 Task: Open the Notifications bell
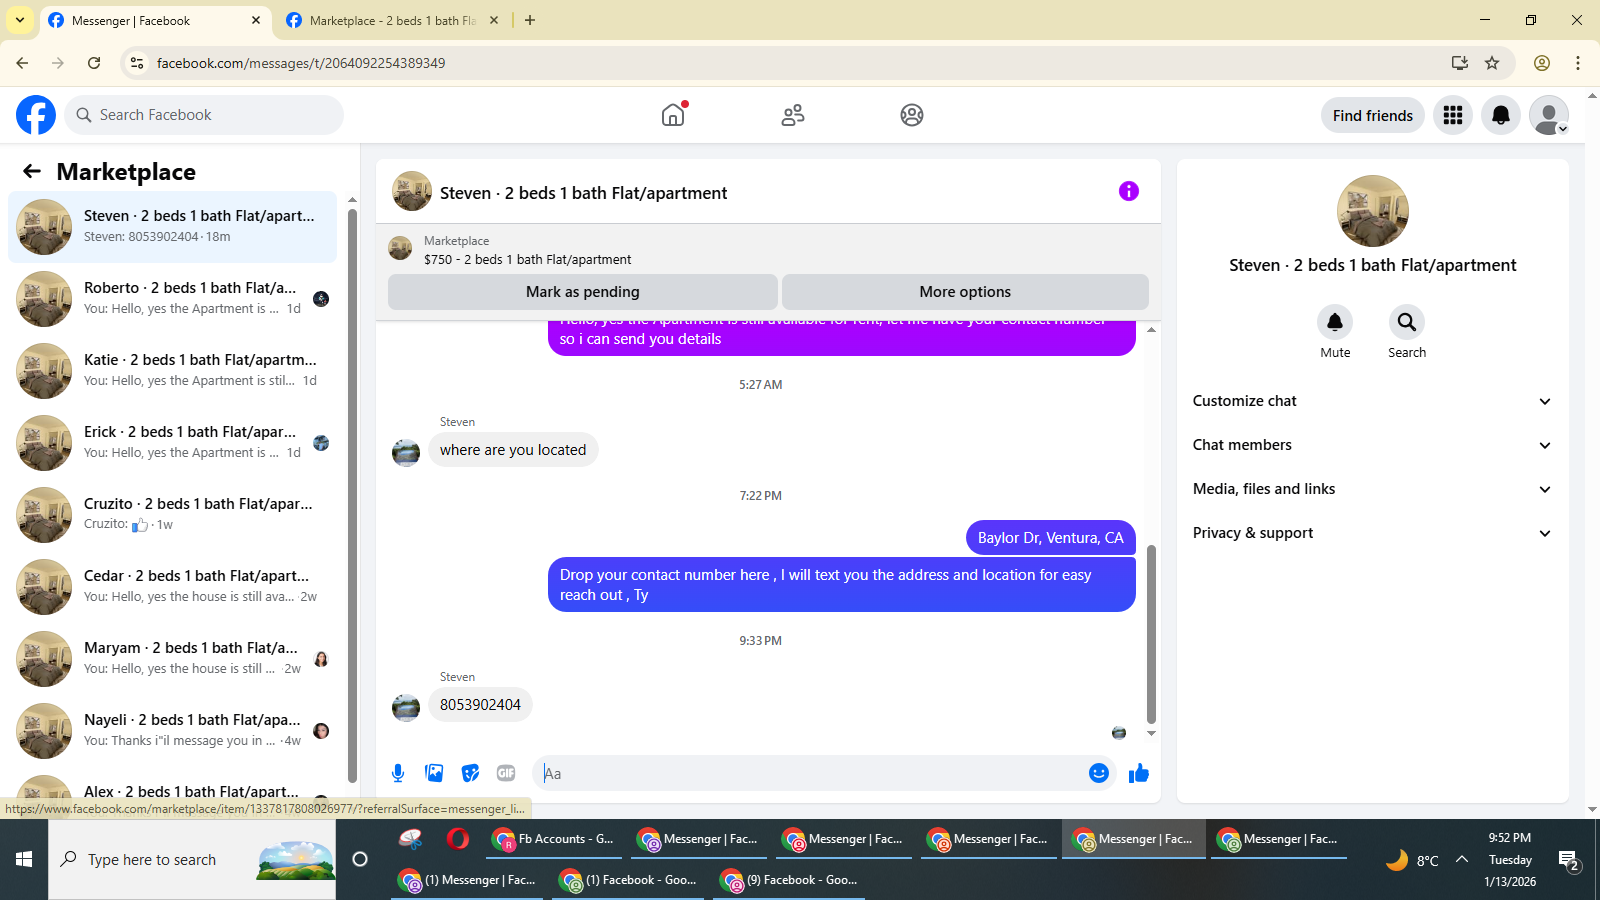[x=1501, y=115]
